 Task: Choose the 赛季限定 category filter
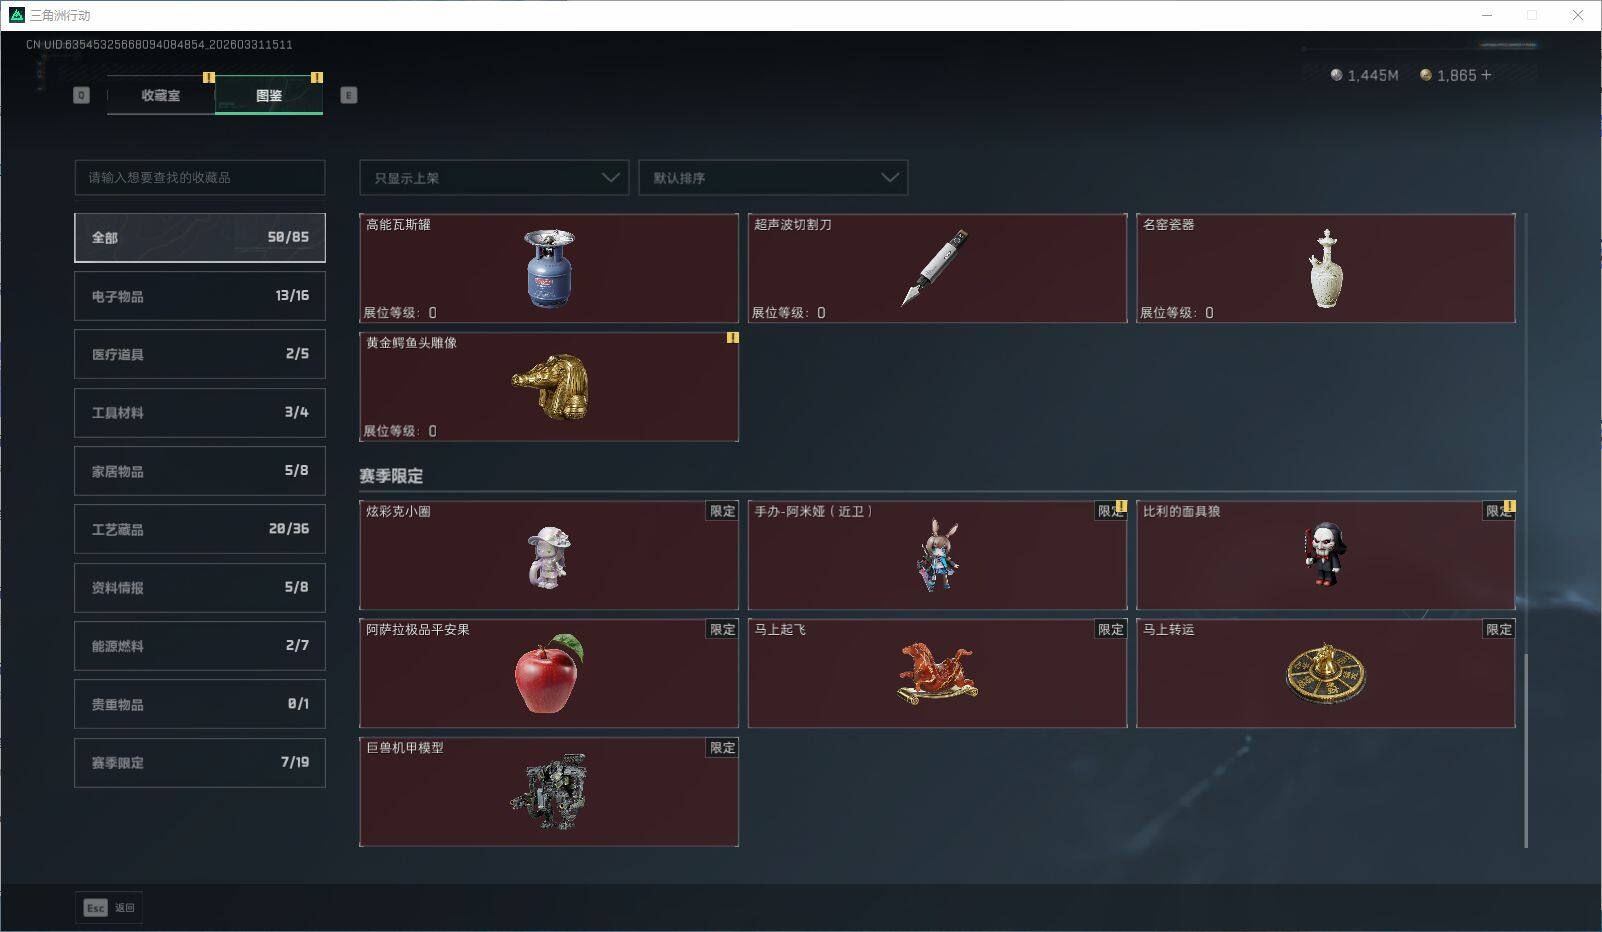[x=200, y=762]
